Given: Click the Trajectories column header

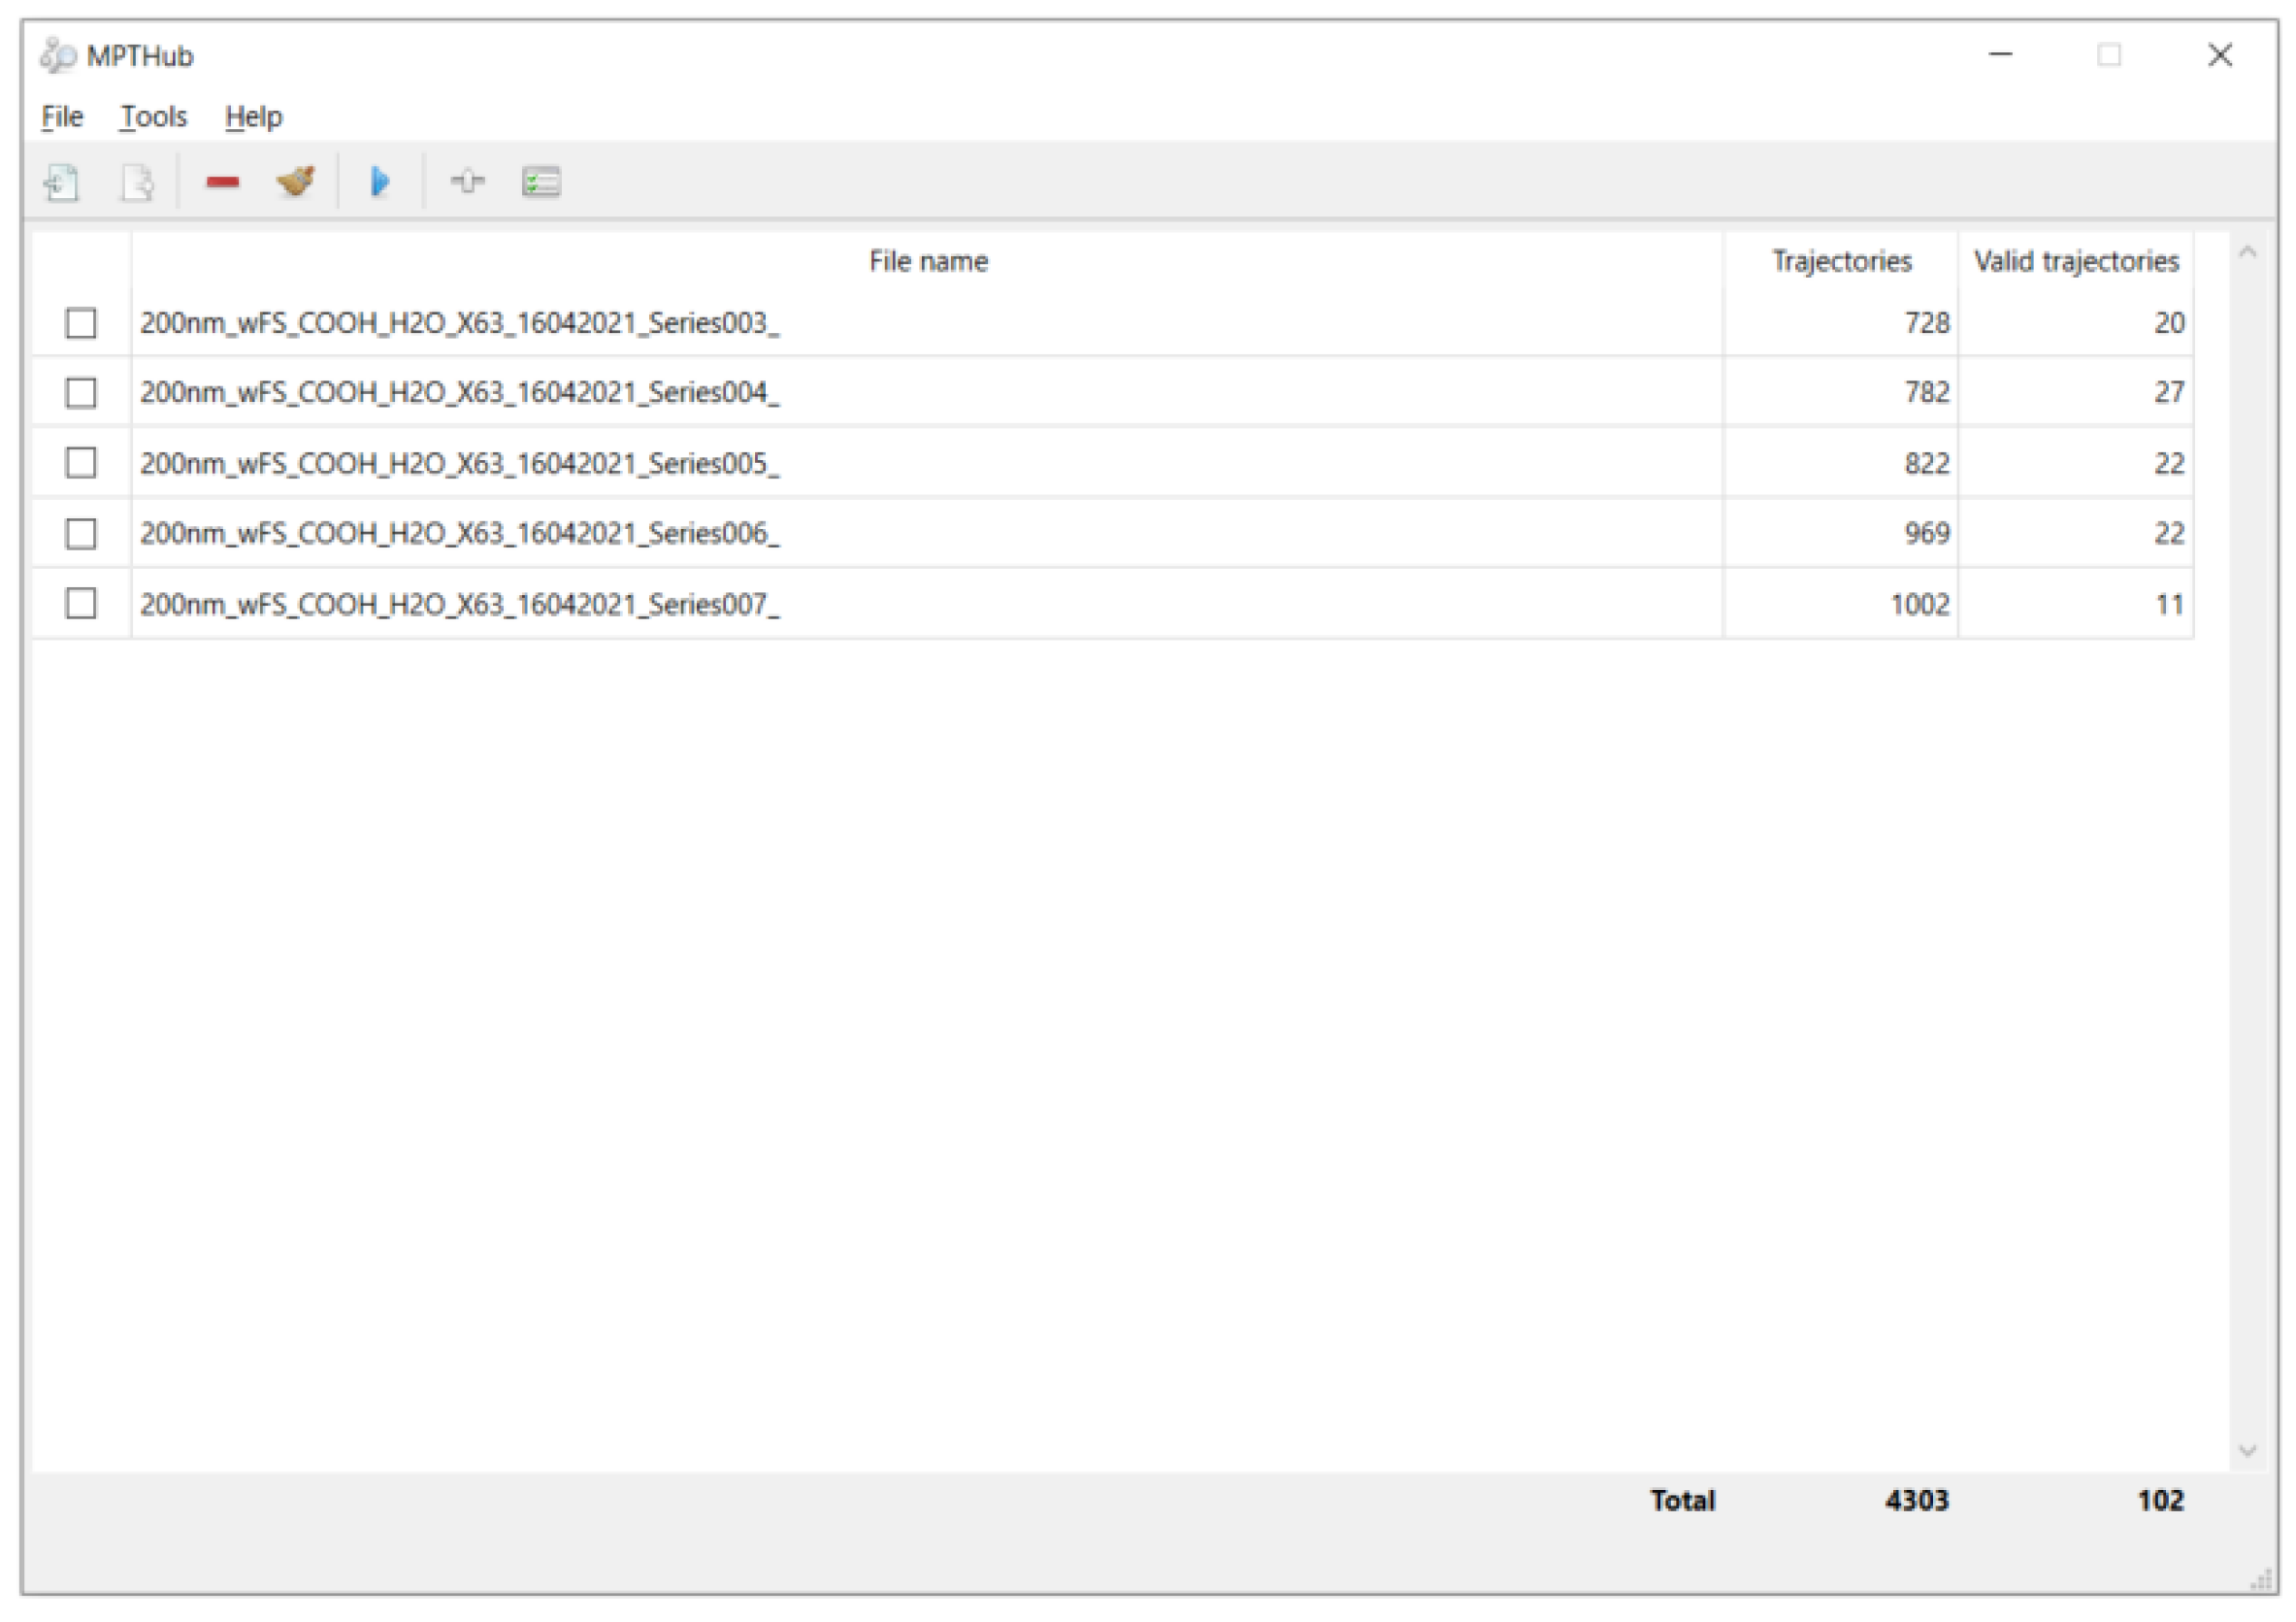Looking at the screenshot, I should pos(1841,261).
